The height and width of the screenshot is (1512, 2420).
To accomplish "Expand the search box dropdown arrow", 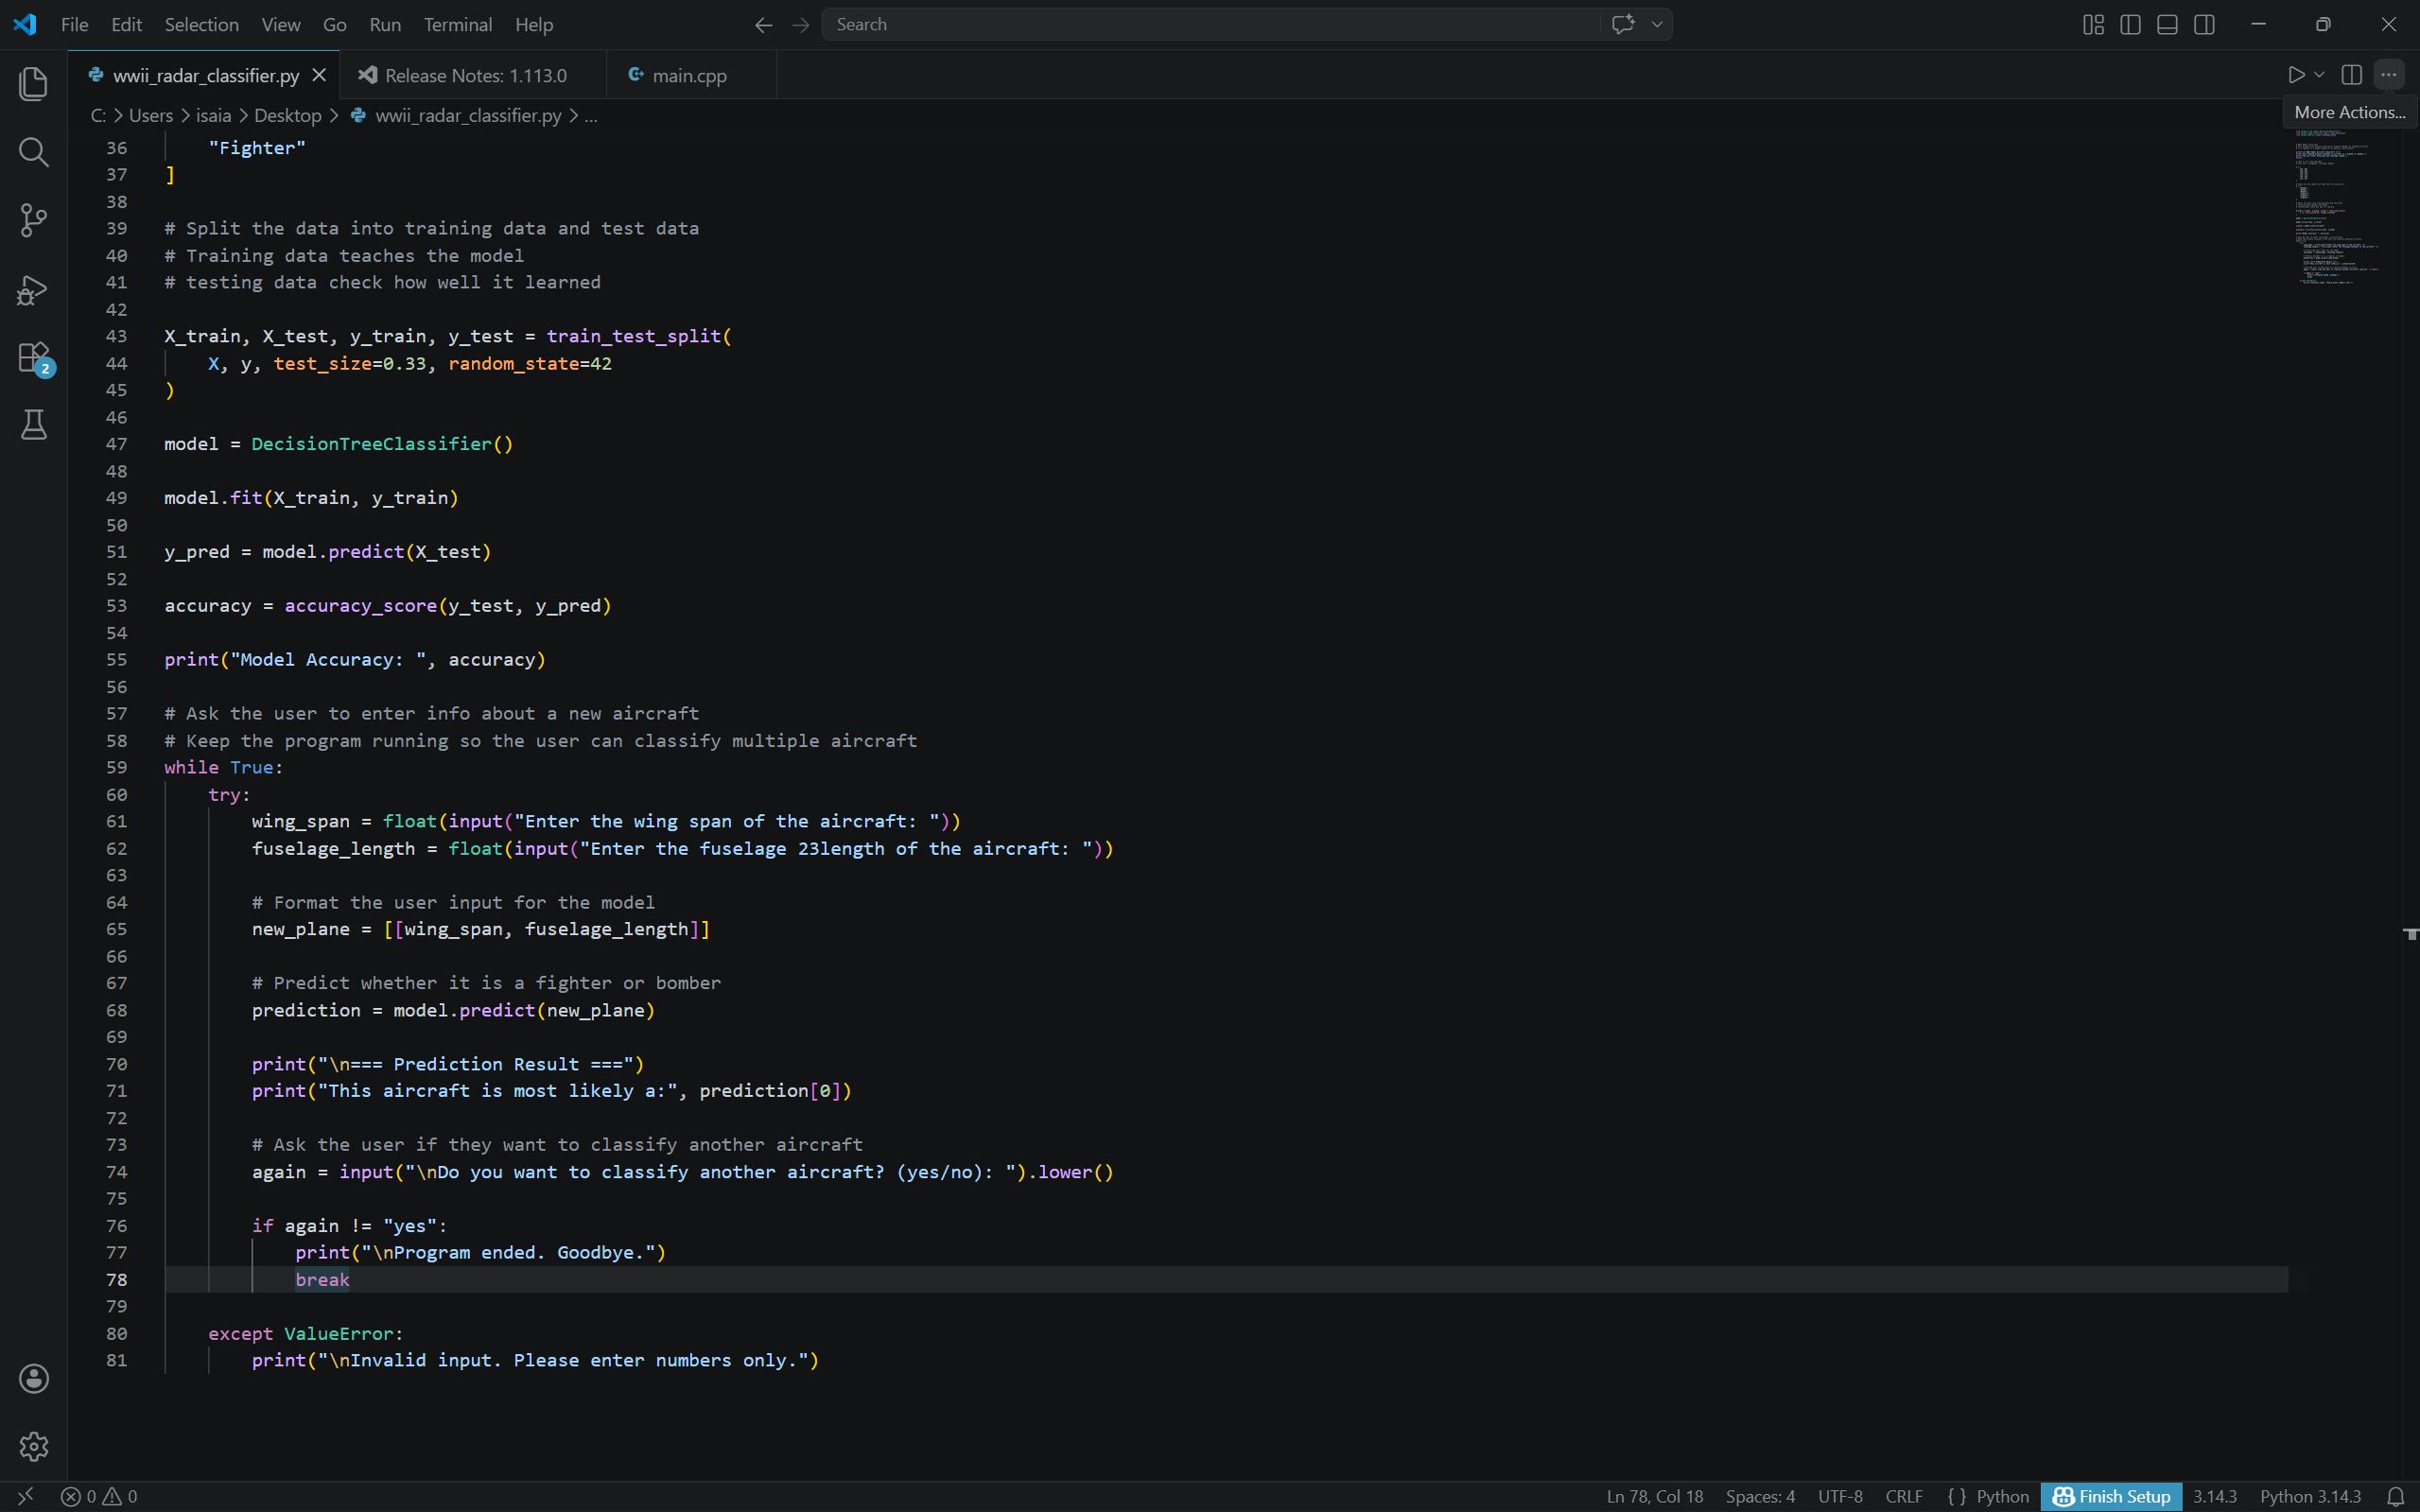I will [1656, 24].
